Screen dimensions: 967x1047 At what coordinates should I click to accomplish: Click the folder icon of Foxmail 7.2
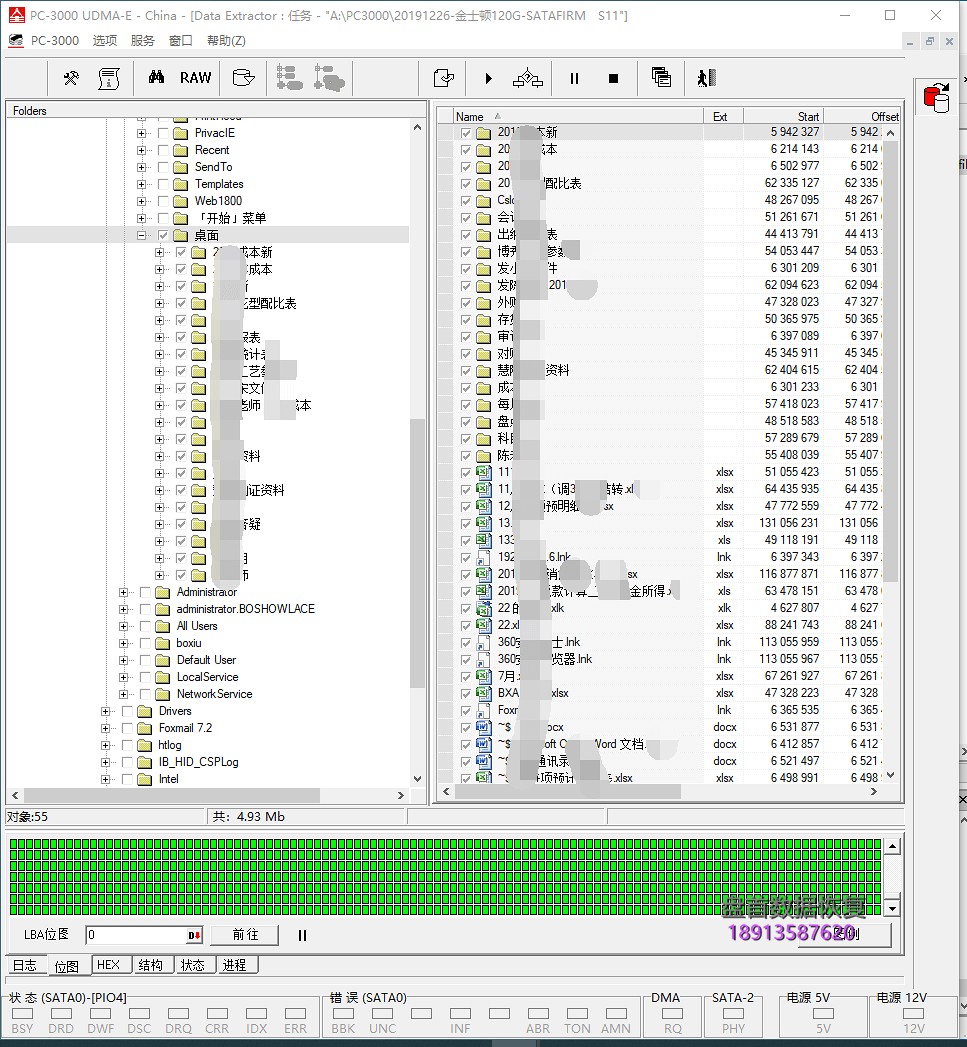[x=144, y=728]
